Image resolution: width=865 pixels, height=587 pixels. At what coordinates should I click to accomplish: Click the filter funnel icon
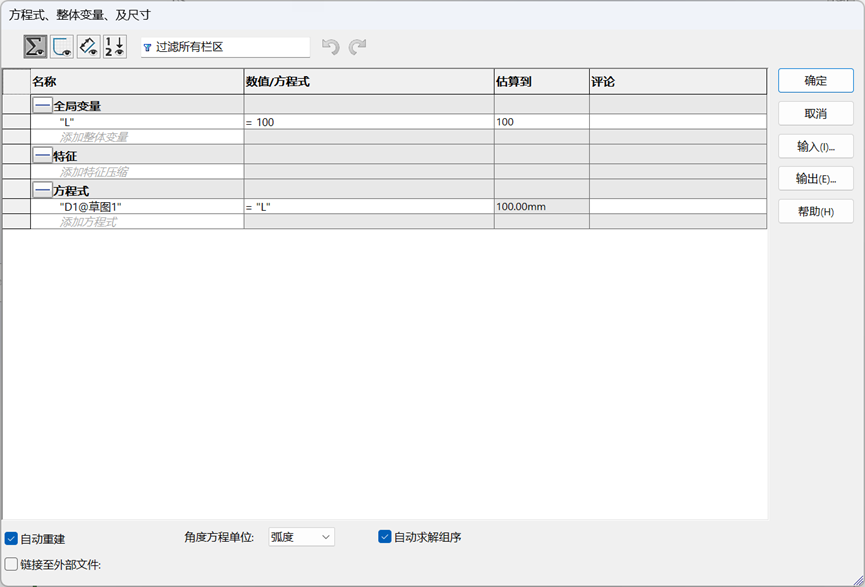coord(149,47)
